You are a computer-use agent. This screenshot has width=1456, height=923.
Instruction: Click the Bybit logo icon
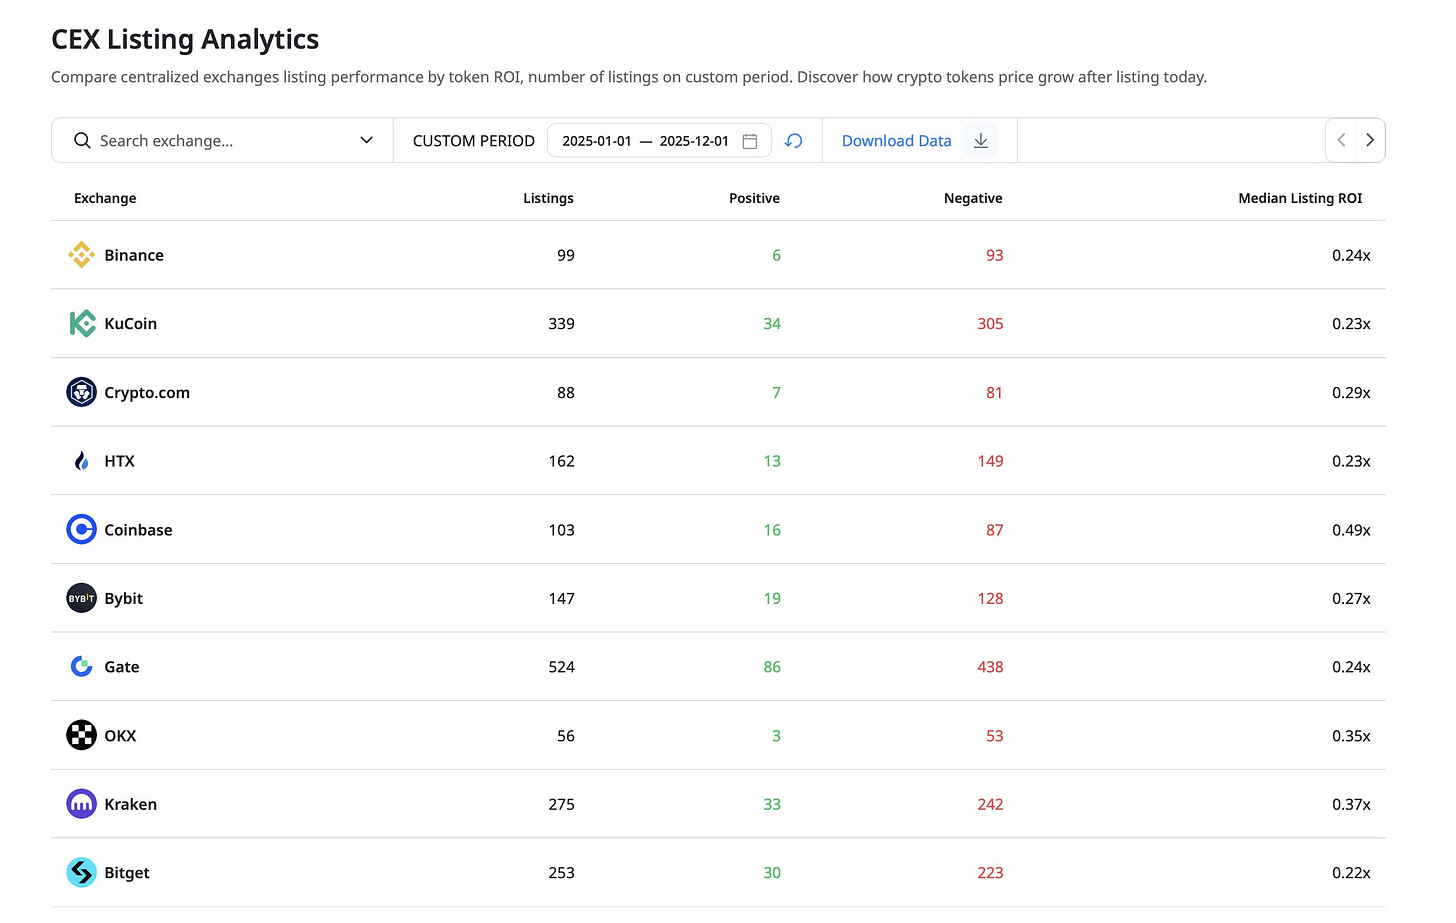(x=81, y=598)
